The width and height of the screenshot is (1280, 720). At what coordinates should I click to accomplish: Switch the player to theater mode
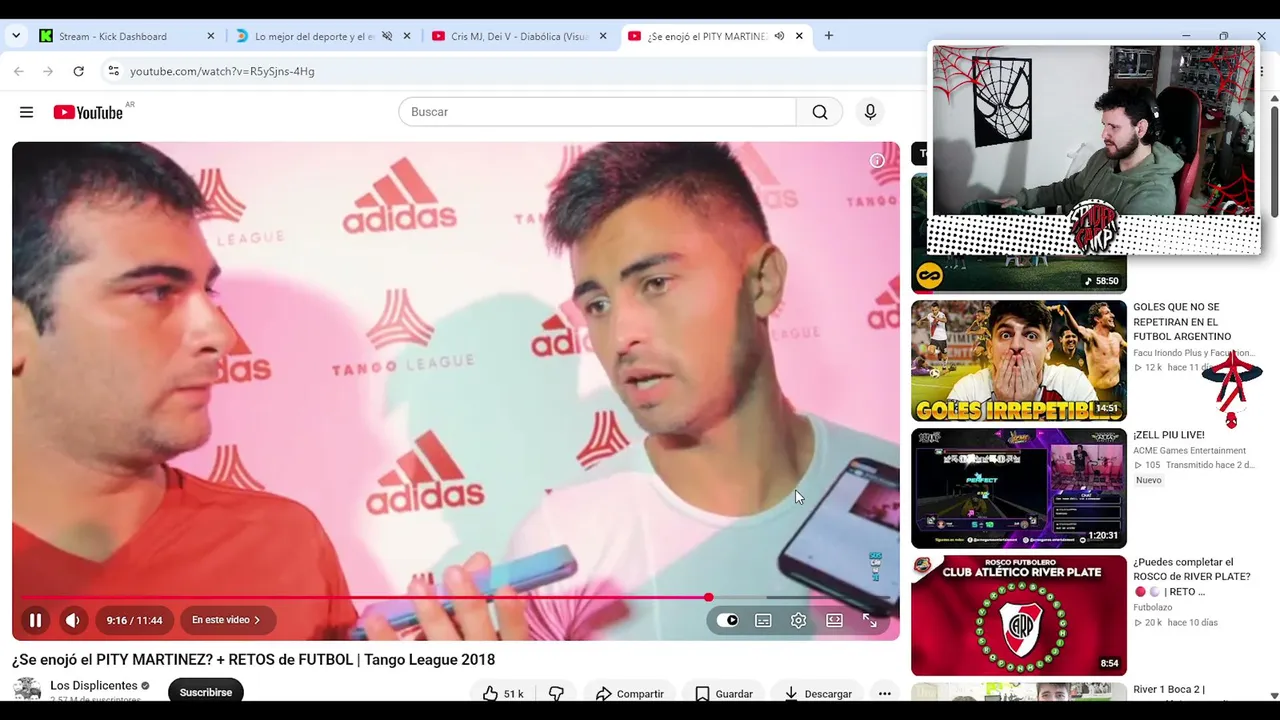pos(834,620)
